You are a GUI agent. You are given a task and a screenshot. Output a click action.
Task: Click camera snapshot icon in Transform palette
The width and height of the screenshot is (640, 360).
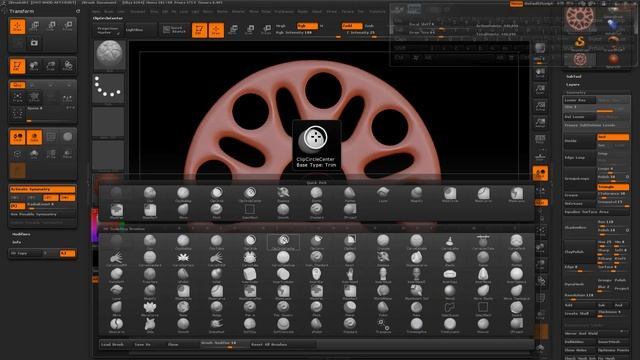pyautogui.click(x=34, y=43)
